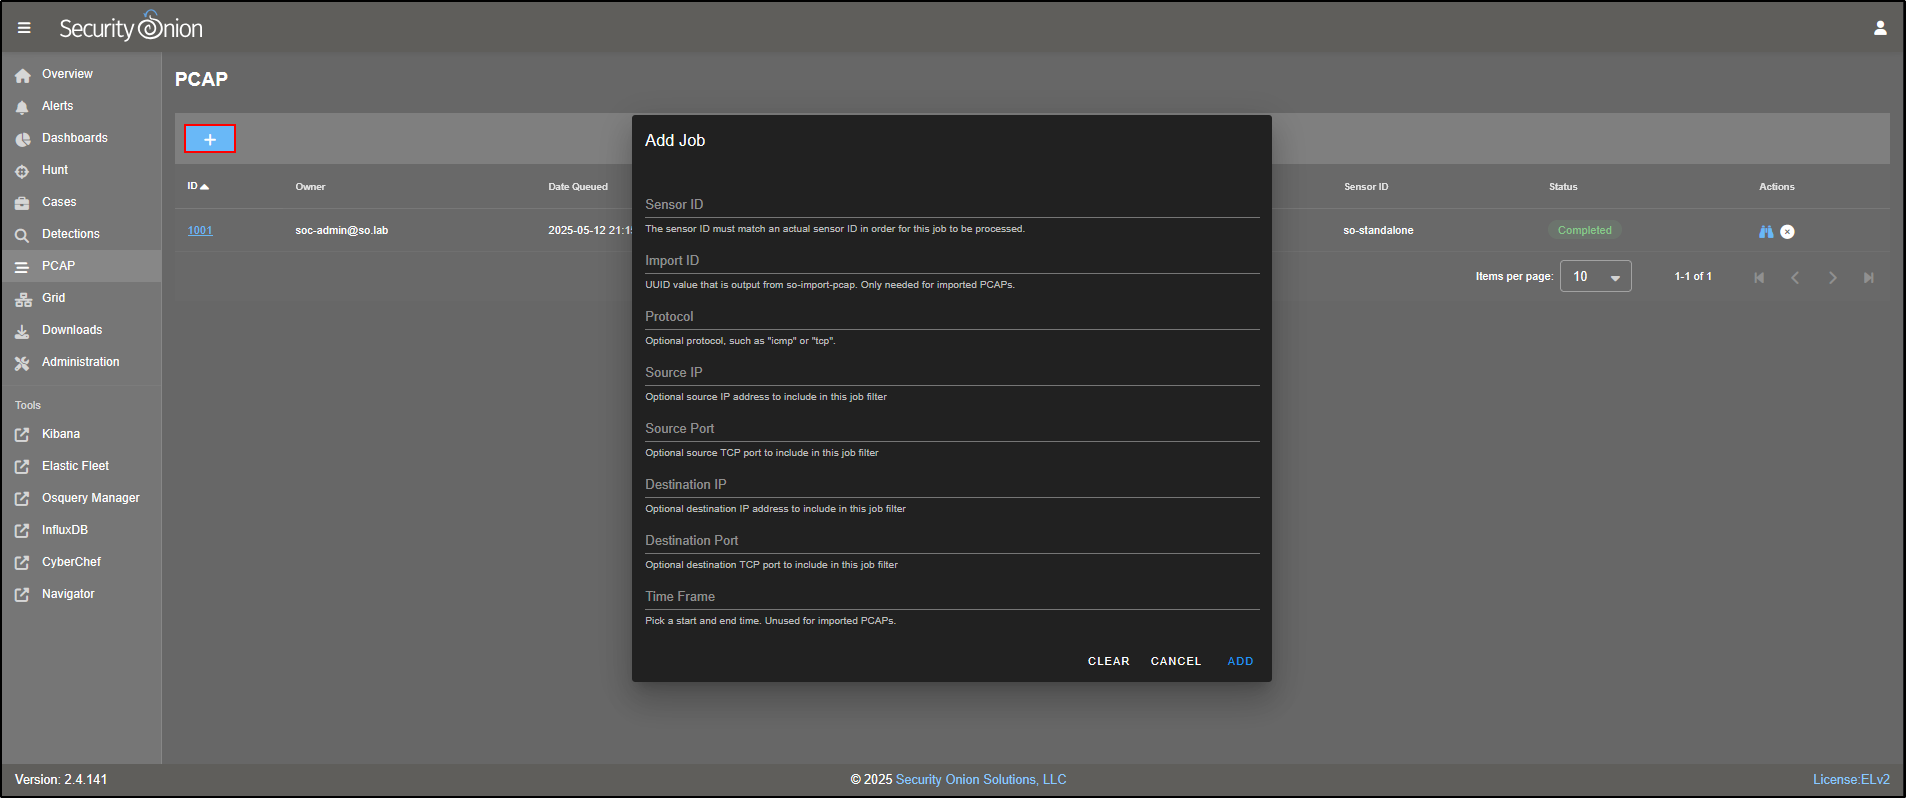This screenshot has height=798, width=1906.
Task: Open the user account icon
Action: [1880, 28]
